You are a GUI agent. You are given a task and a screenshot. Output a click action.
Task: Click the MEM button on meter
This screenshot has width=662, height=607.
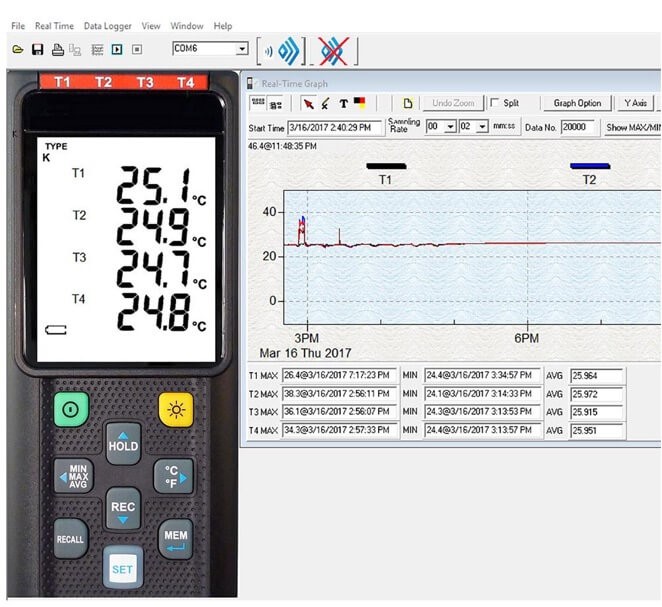point(176,539)
